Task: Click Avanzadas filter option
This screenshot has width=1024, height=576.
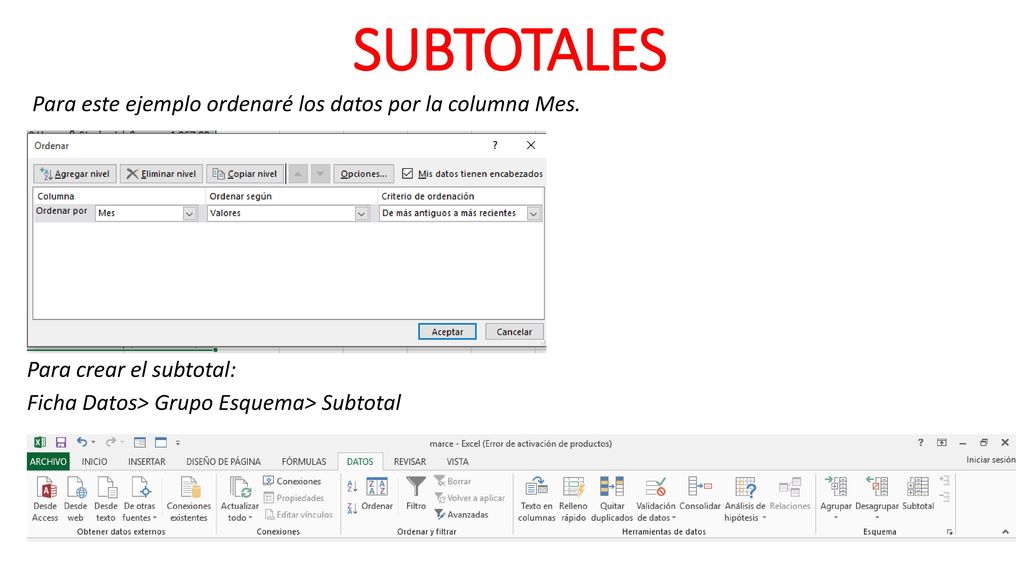Action: tap(461, 515)
